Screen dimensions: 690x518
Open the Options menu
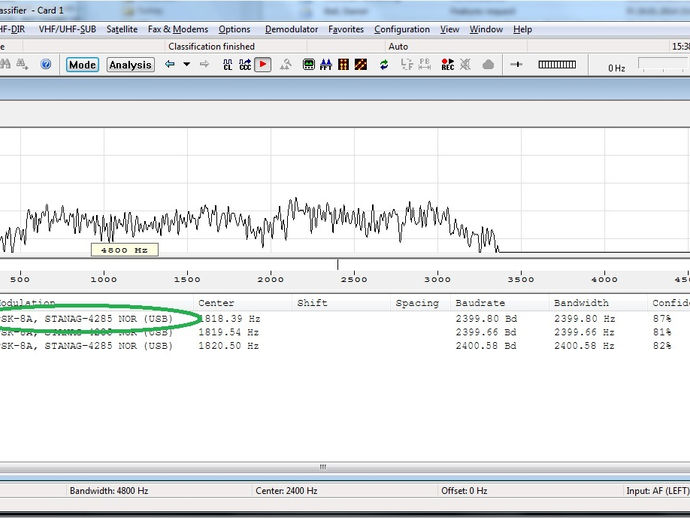(234, 29)
